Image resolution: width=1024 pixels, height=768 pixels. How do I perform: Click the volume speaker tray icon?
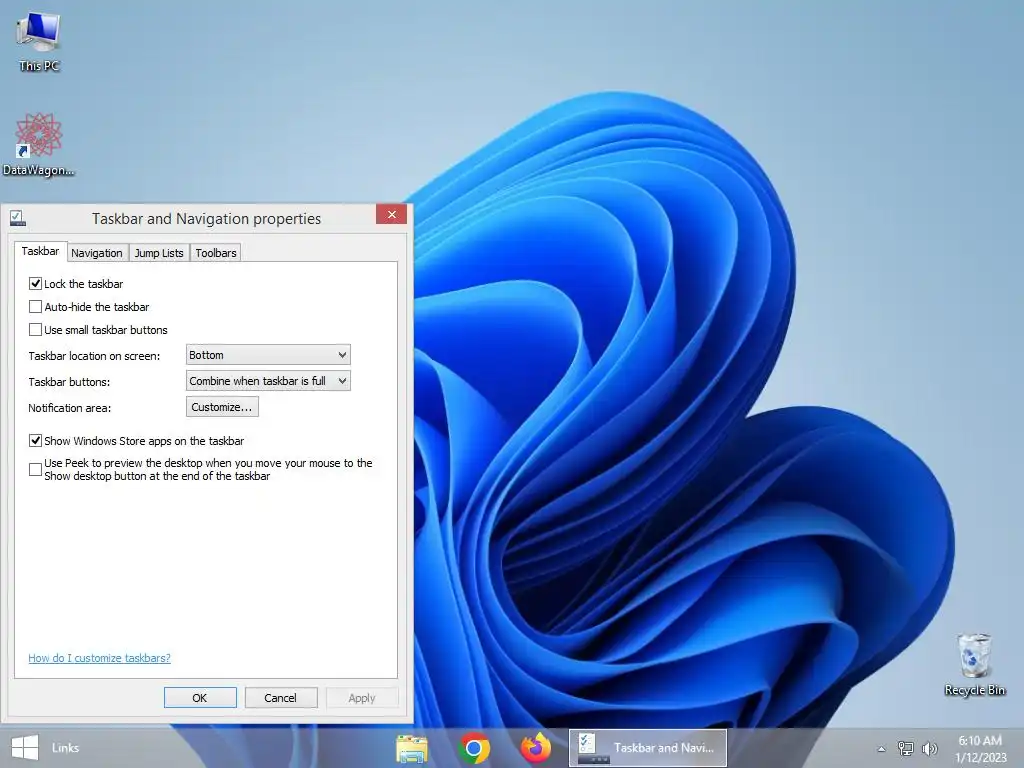pyautogui.click(x=929, y=748)
